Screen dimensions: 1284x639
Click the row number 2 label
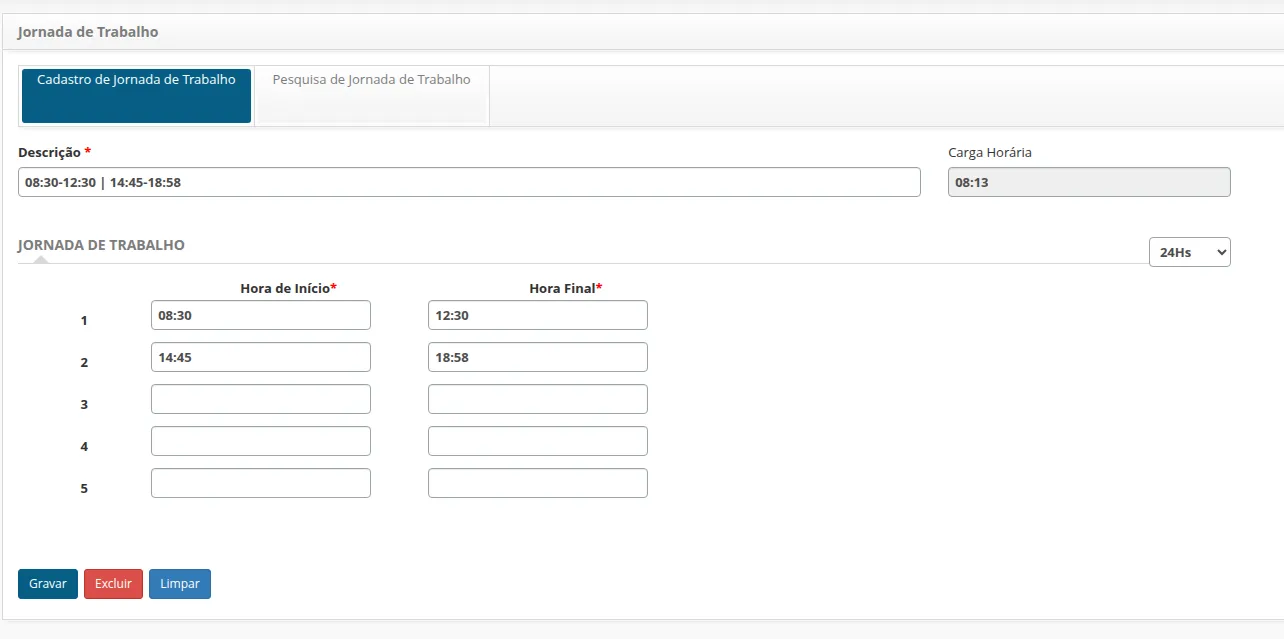tap(84, 363)
